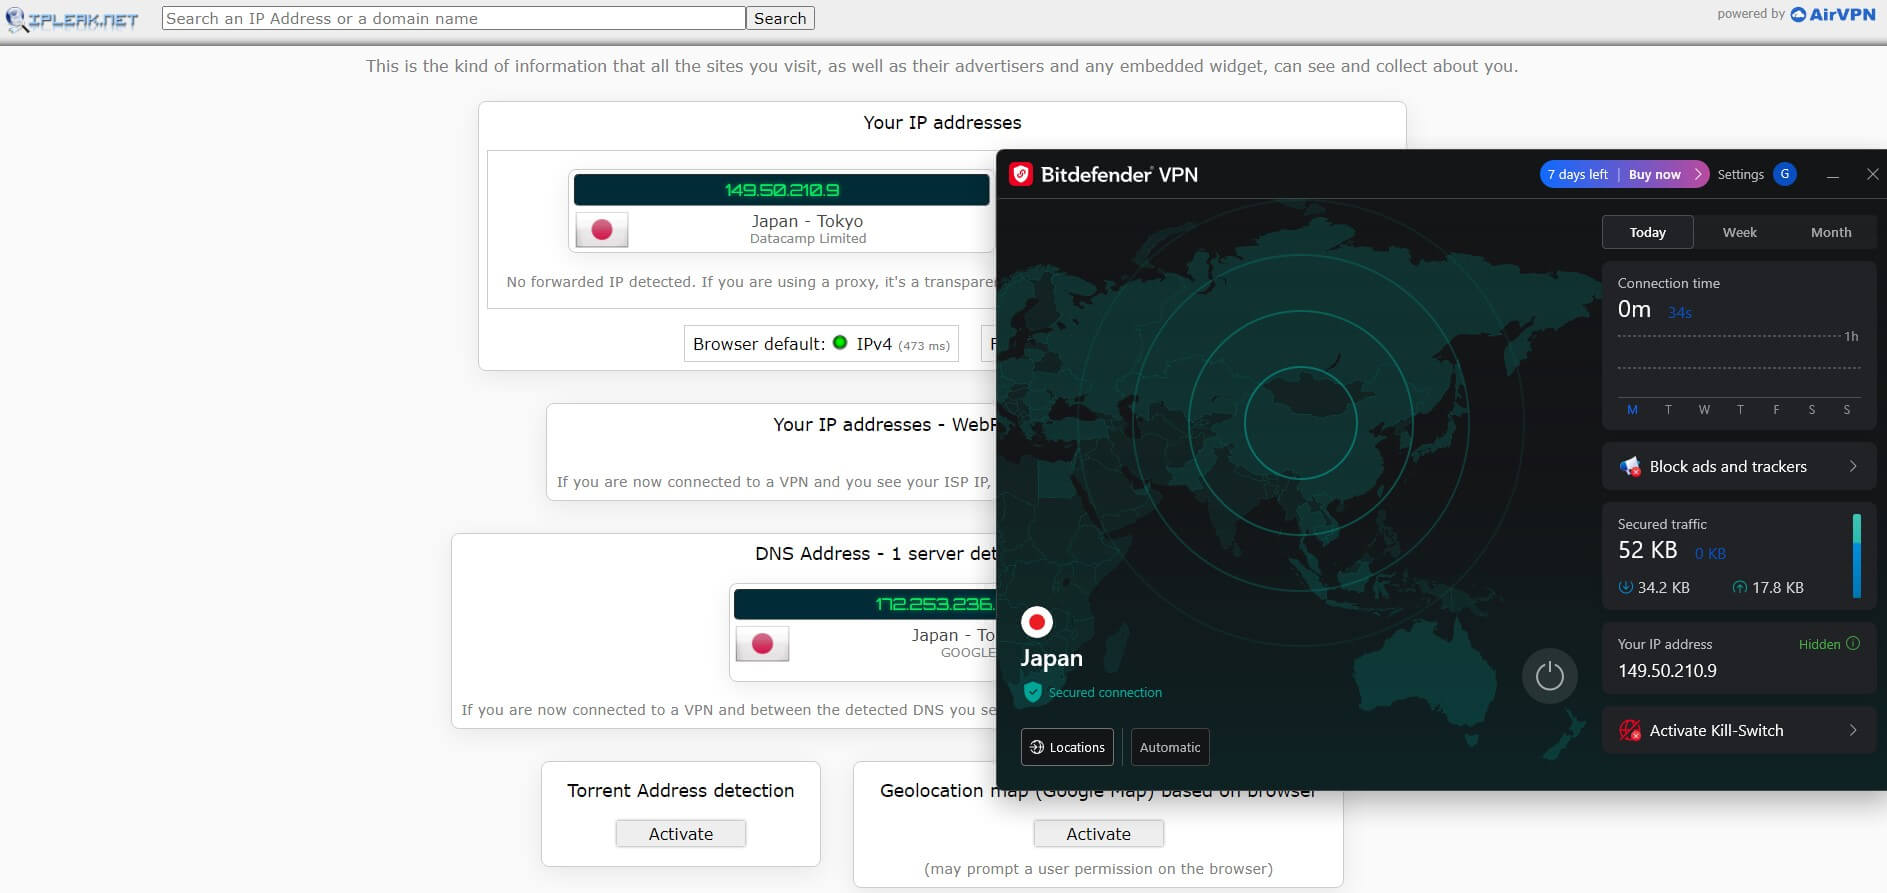This screenshot has width=1887, height=893.
Task: Click the Kill-Switch icon
Action: [x=1630, y=731]
